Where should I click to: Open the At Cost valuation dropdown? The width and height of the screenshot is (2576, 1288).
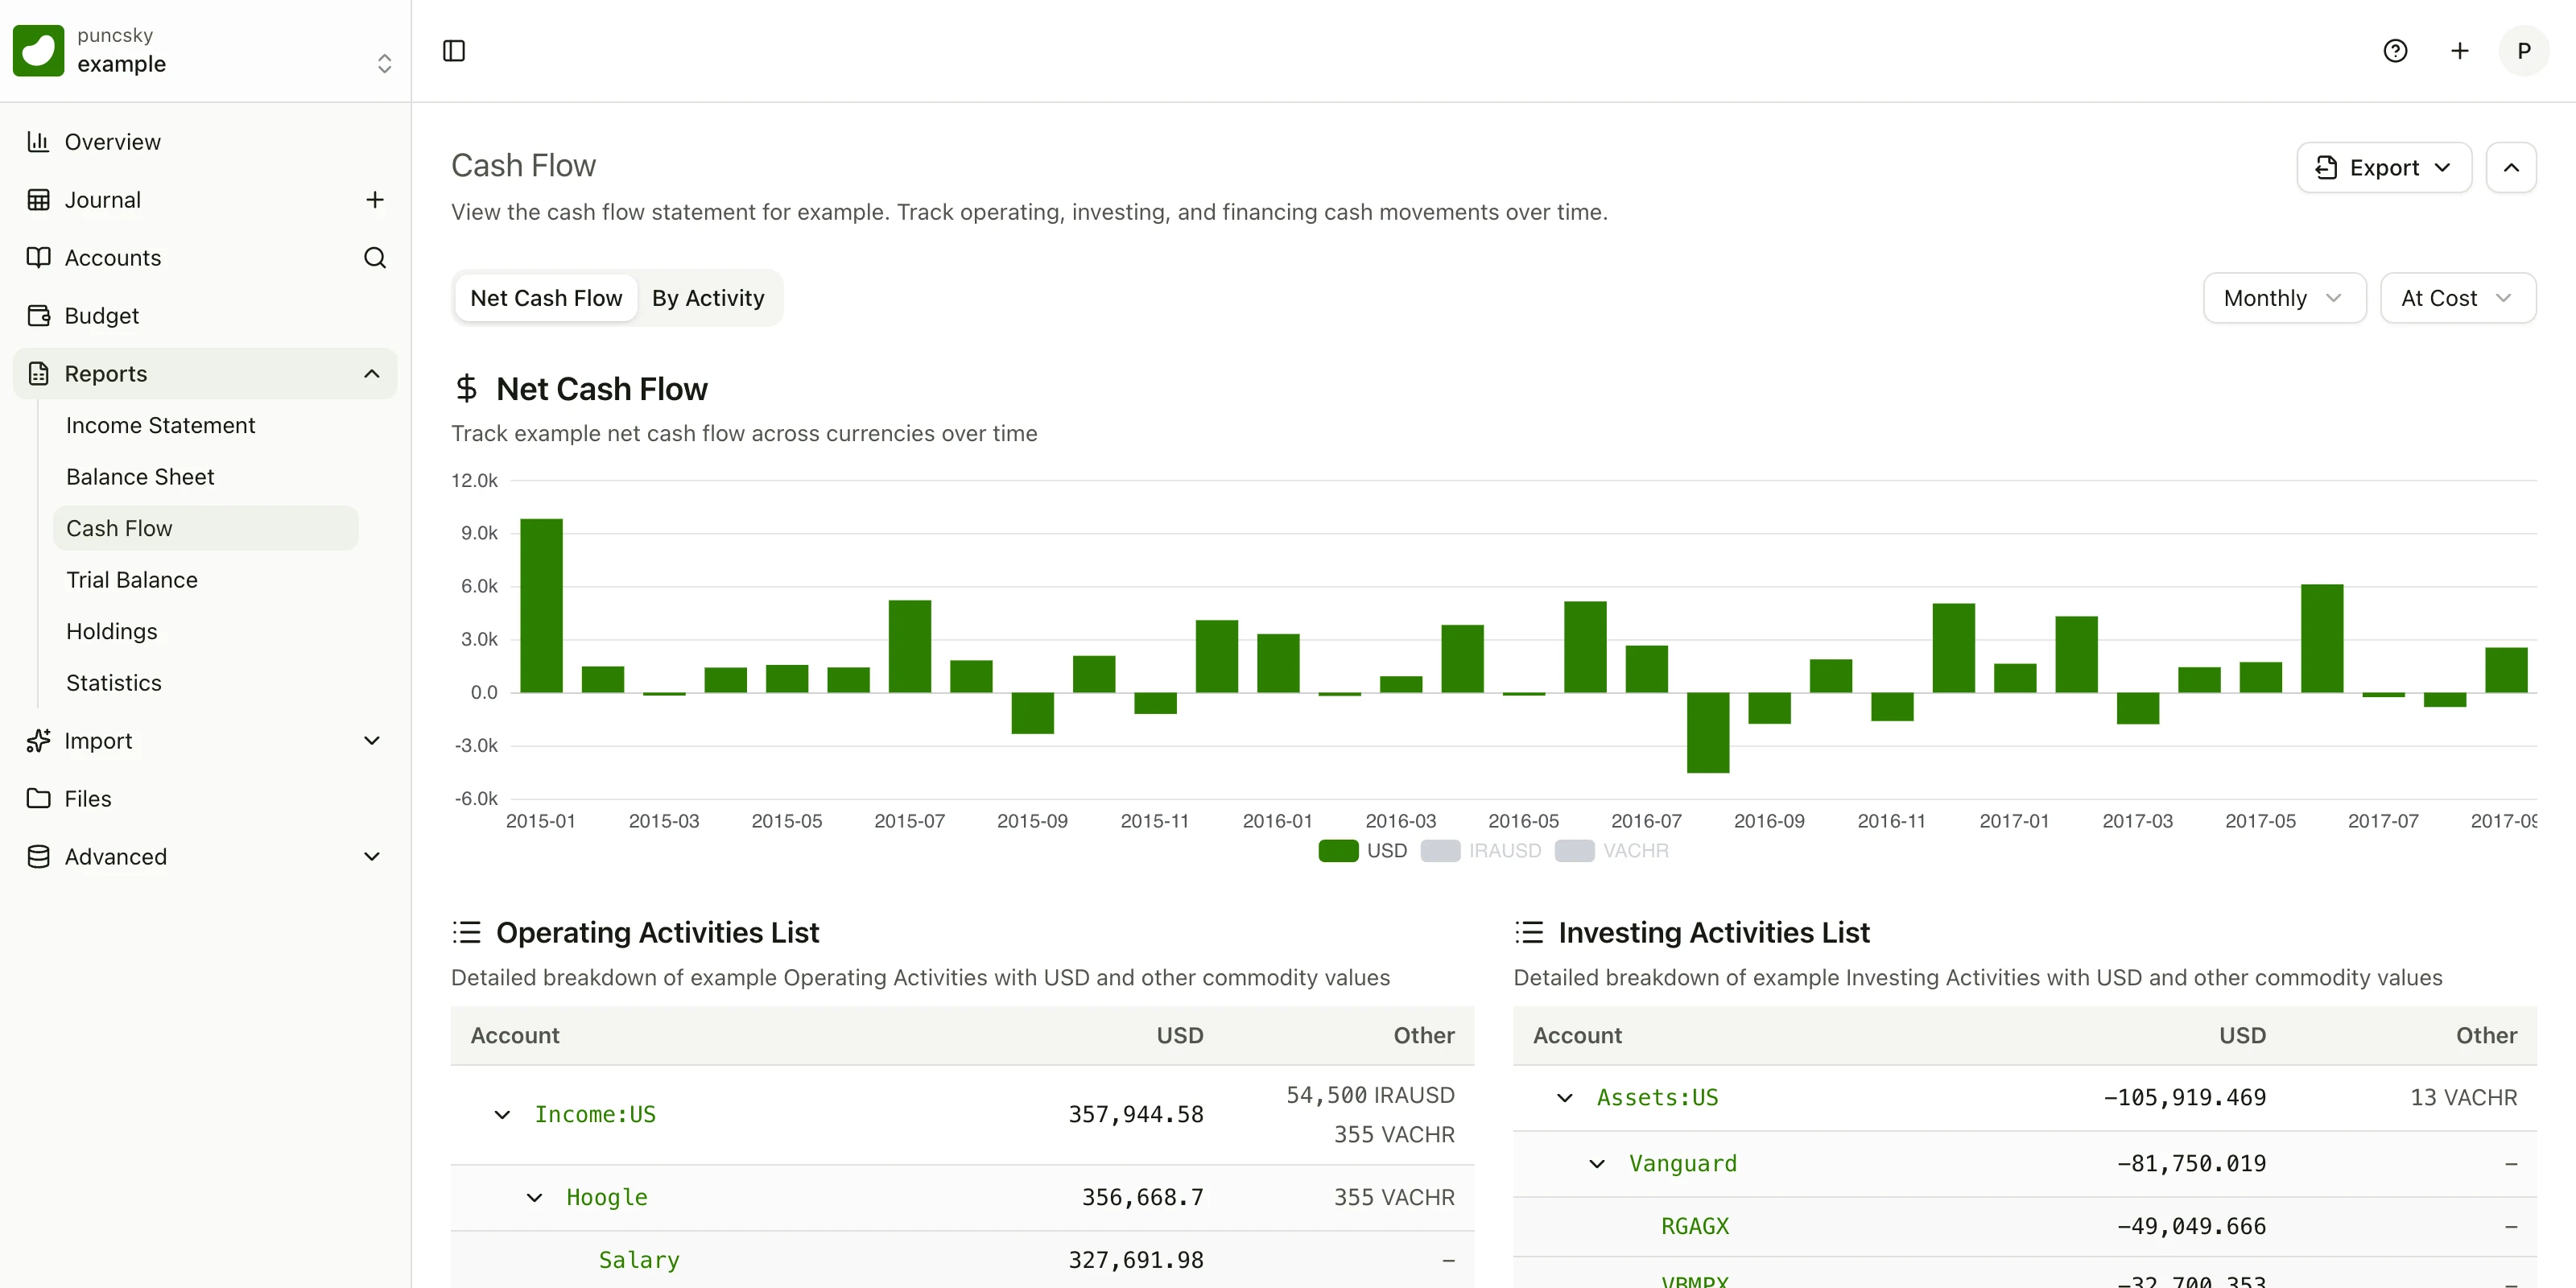(2457, 298)
